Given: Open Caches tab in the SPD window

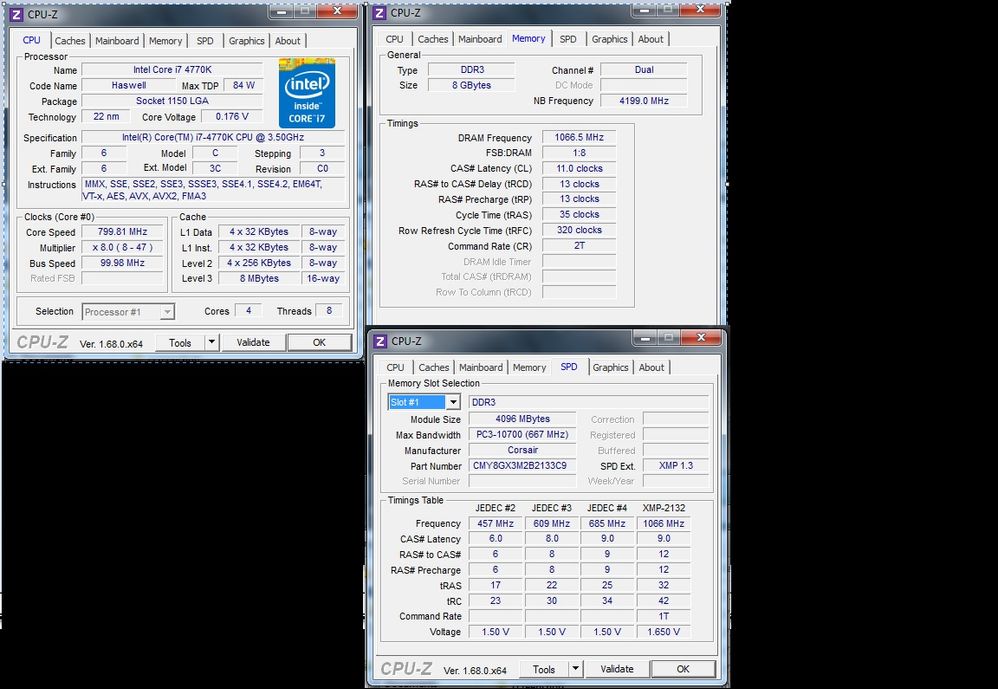Looking at the screenshot, I should (x=433, y=367).
